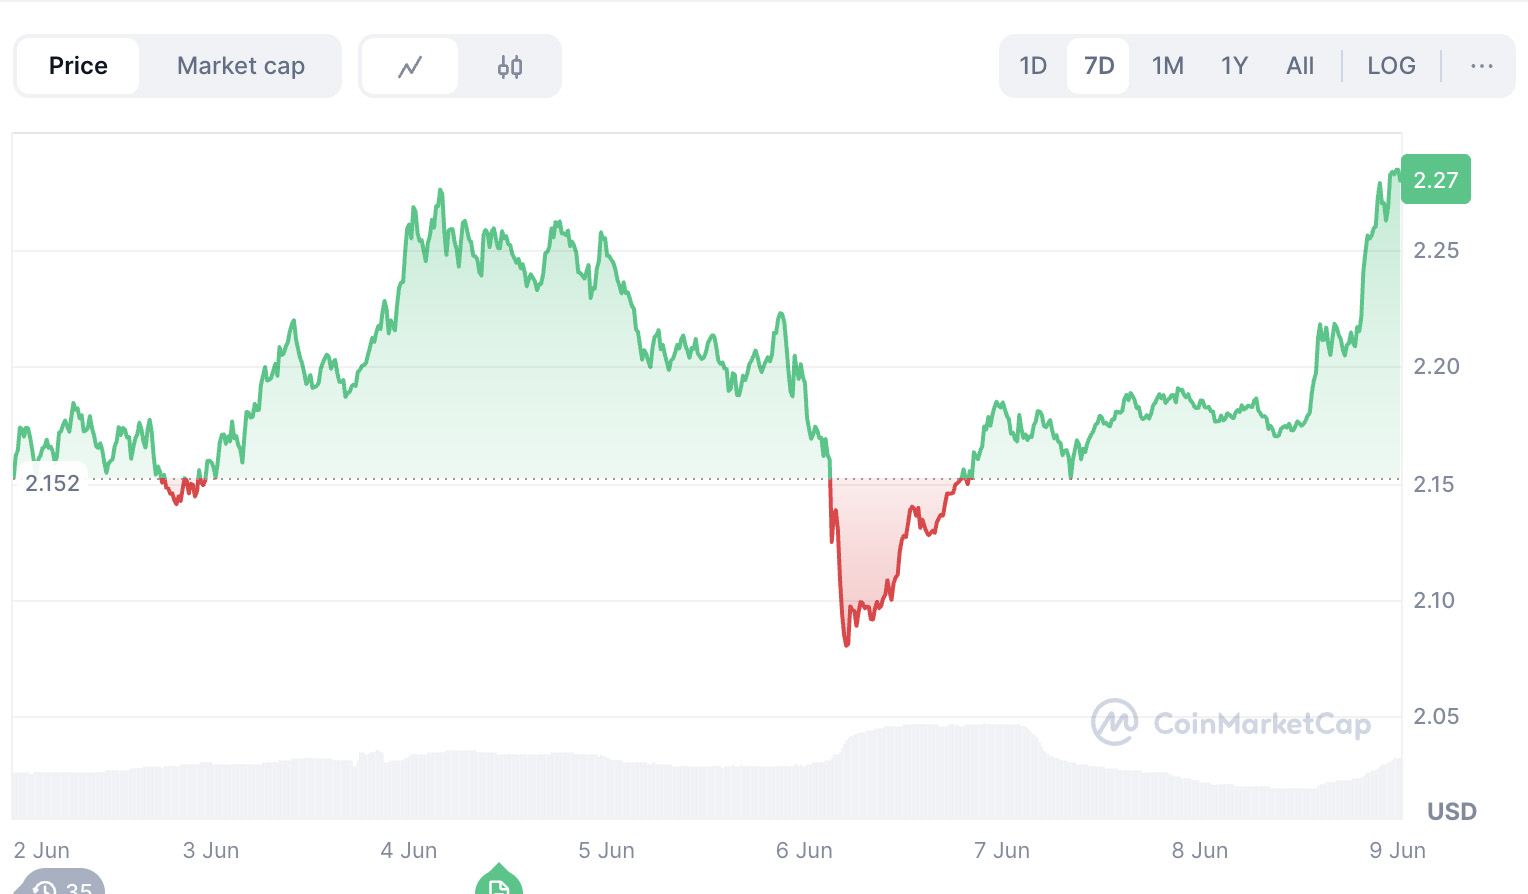Click the 2.152 opening price label
The height and width of the screenshot is (894, 1528).
(52, 484)
